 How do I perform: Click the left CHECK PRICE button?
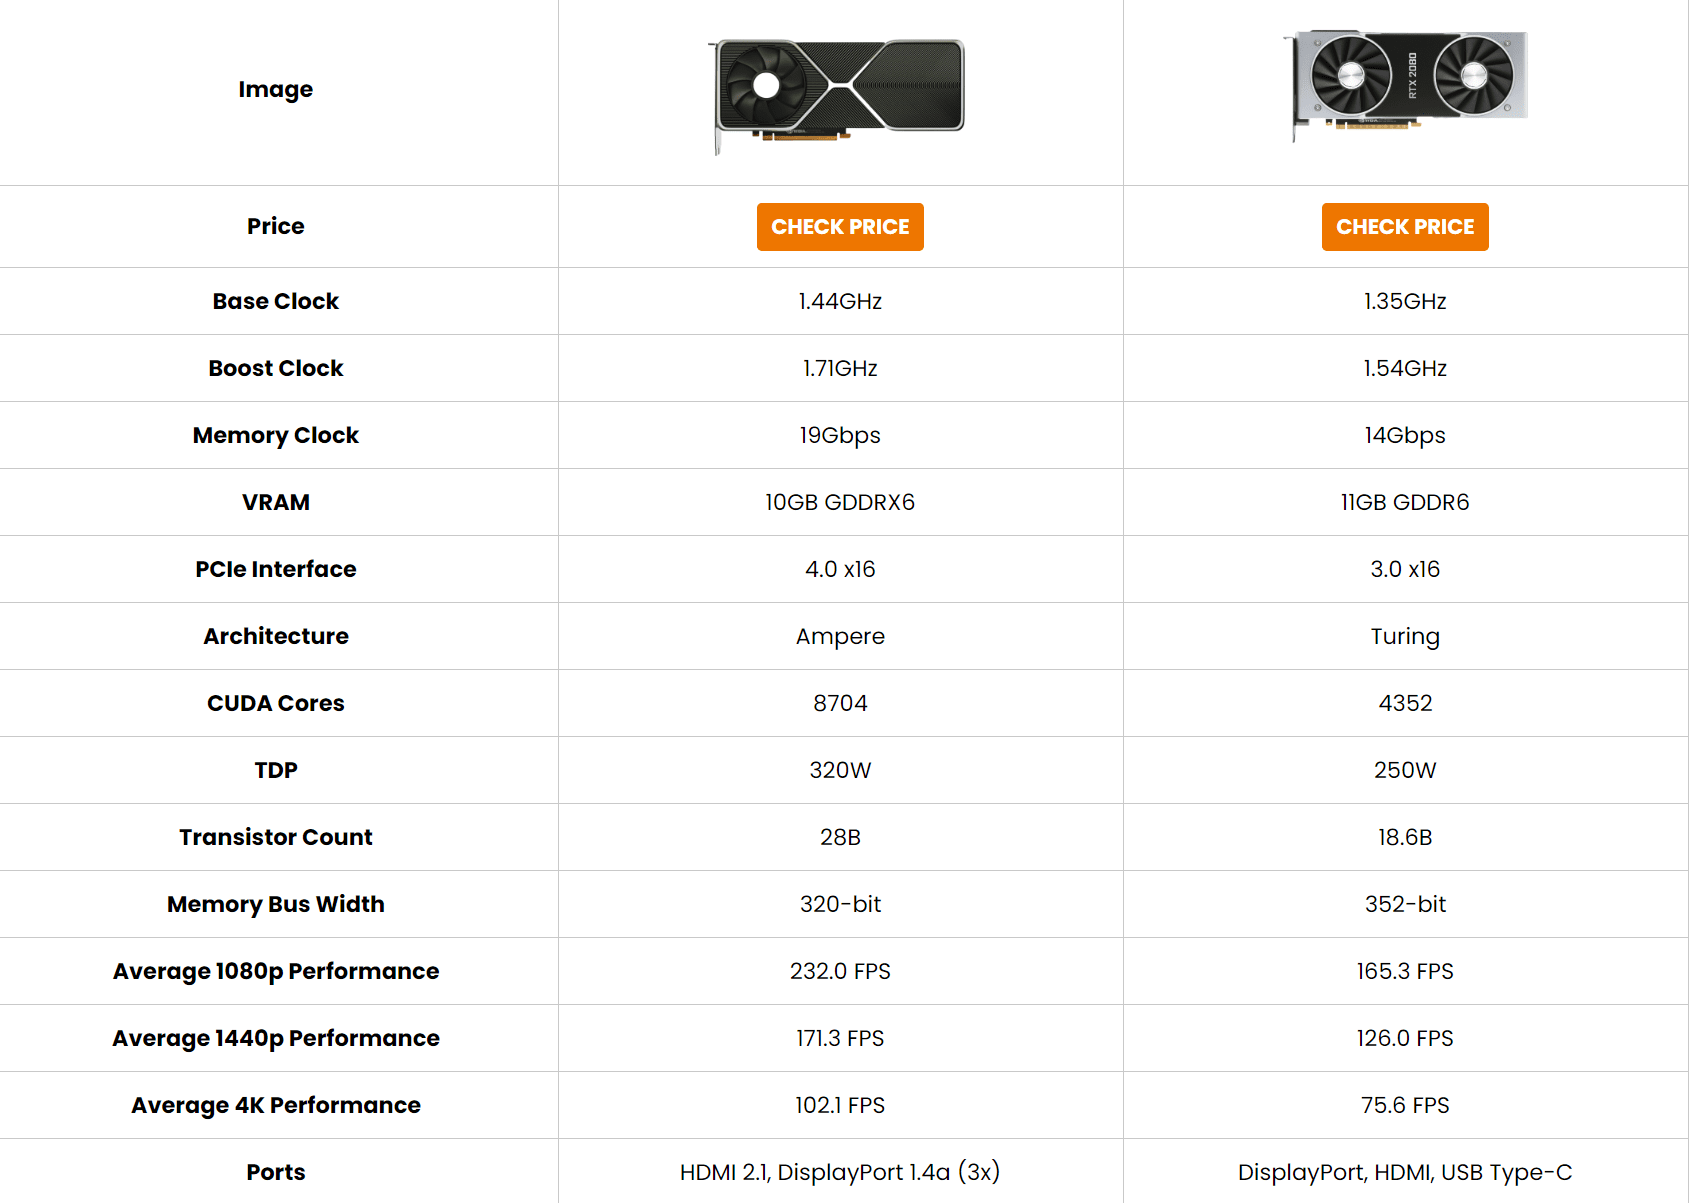click(x=840, y=227)
